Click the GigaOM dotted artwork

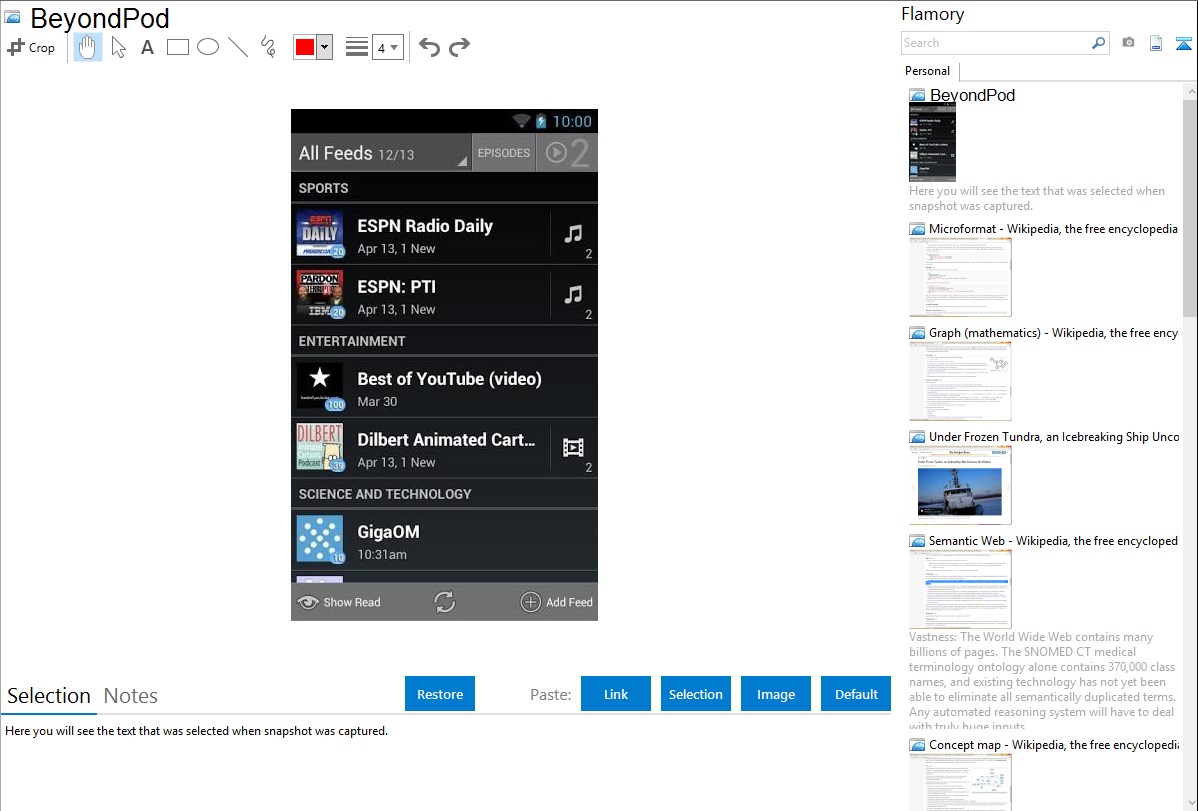pyautogui.click(x=320, y=539)
